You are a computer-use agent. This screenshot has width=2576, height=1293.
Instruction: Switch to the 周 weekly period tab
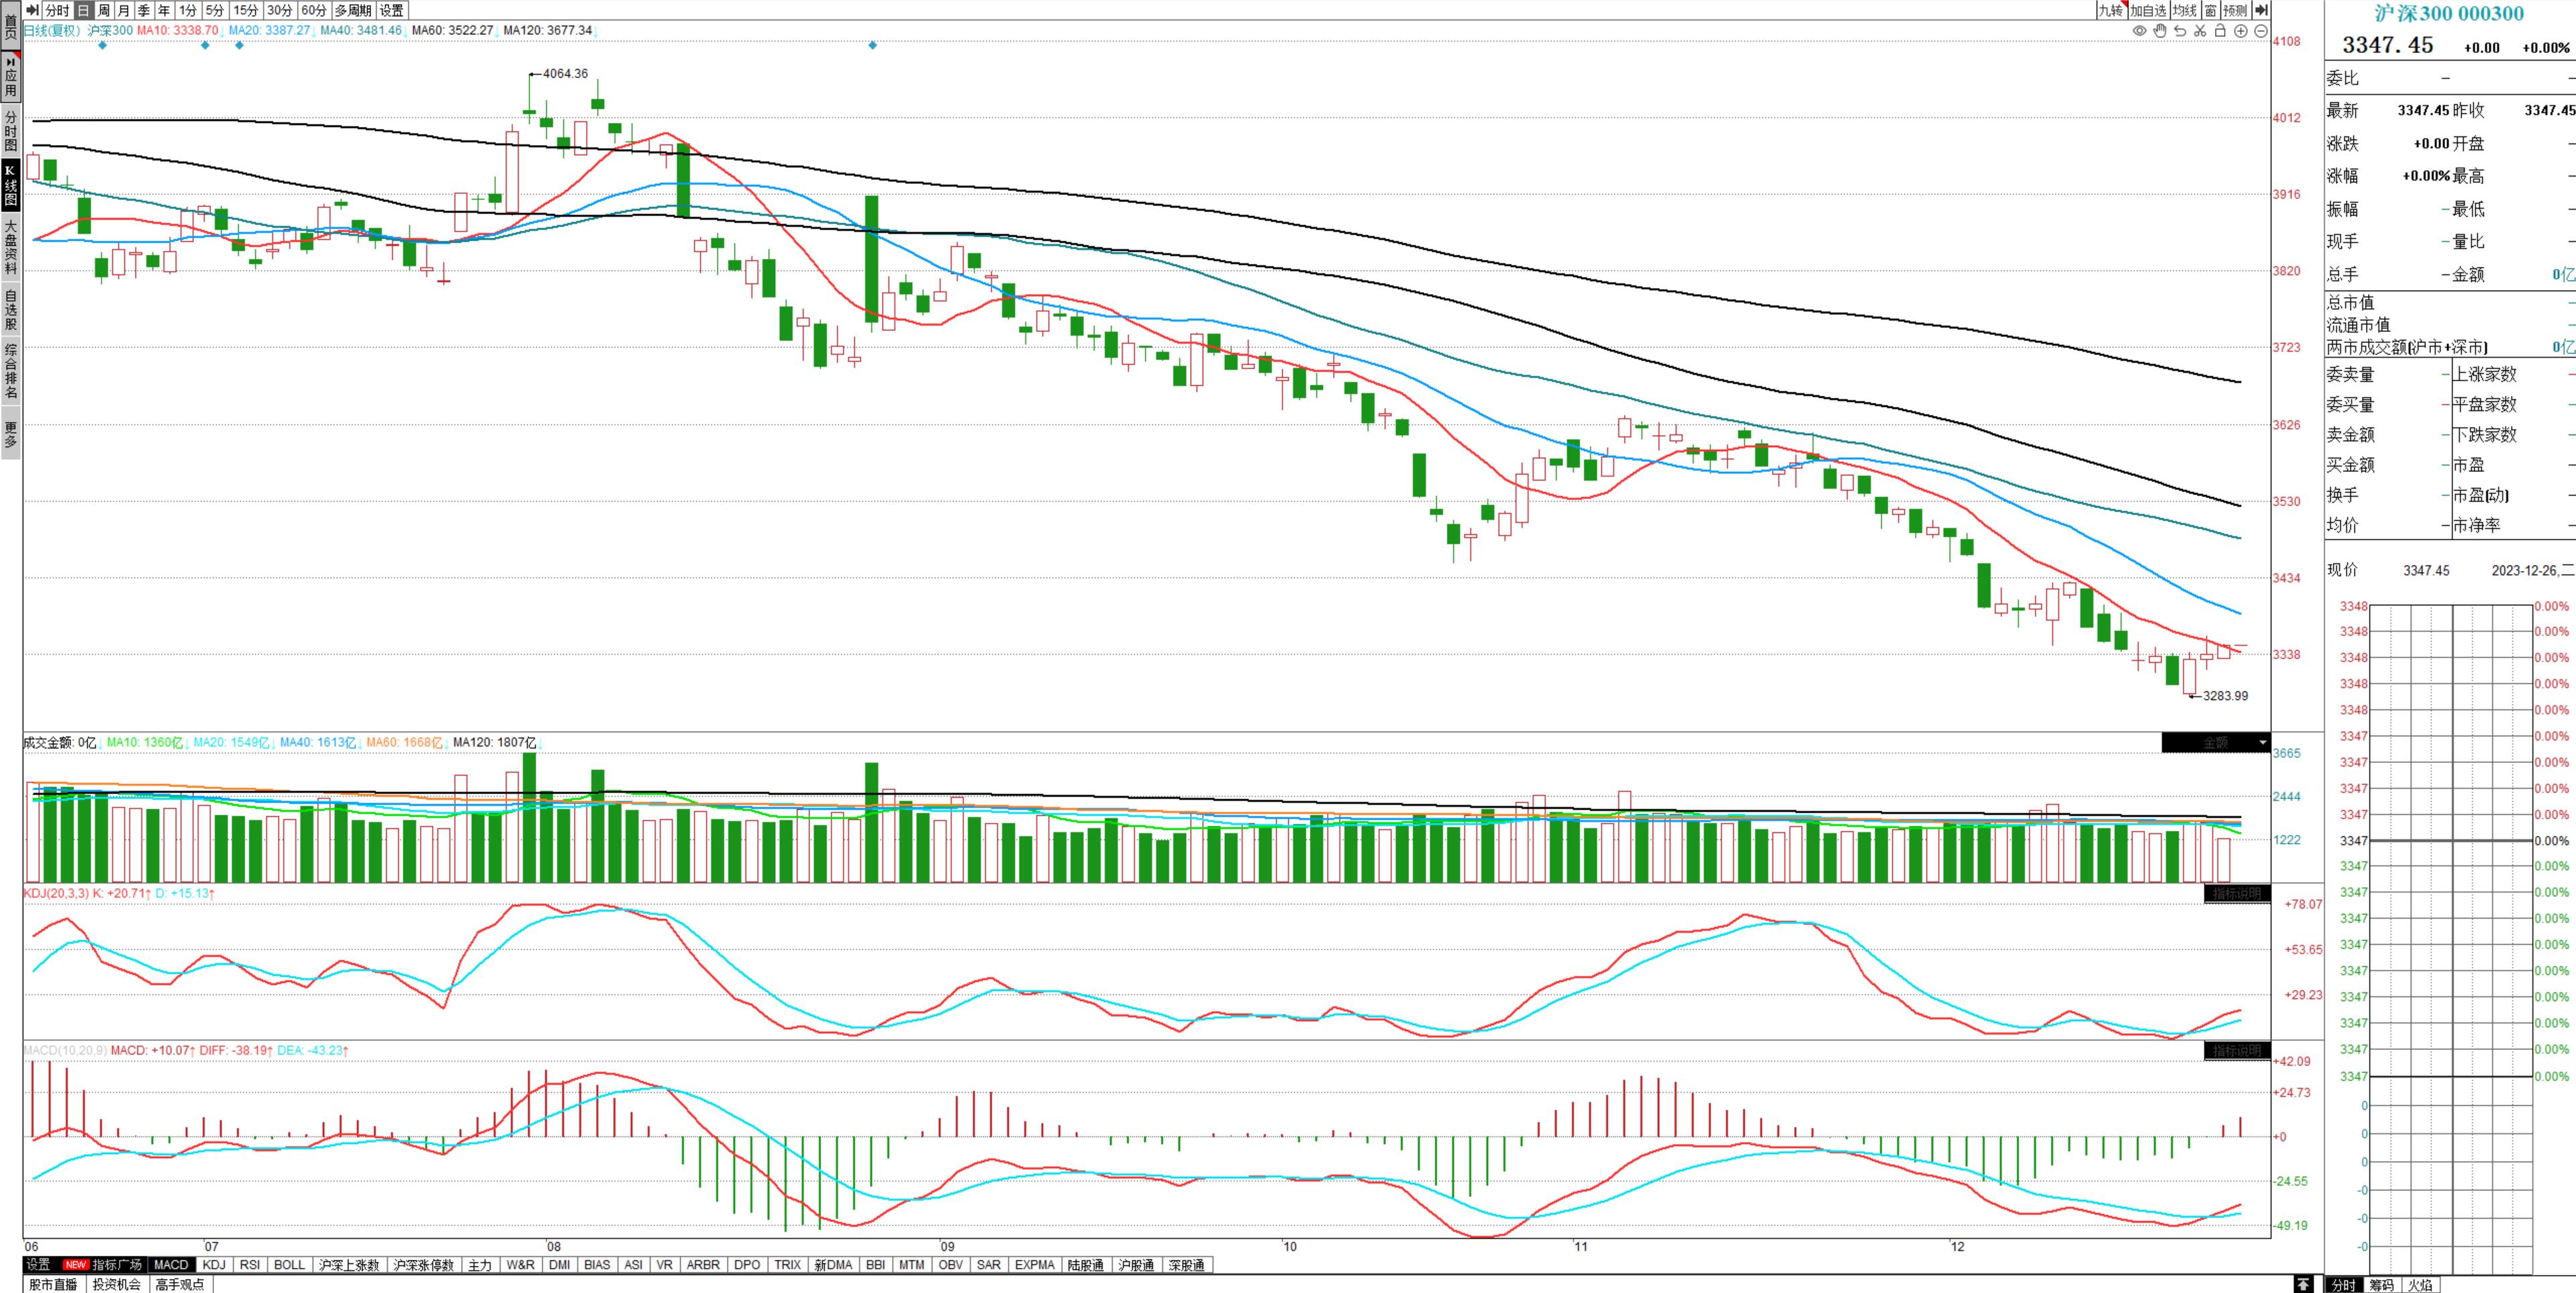tap(104, 10)
